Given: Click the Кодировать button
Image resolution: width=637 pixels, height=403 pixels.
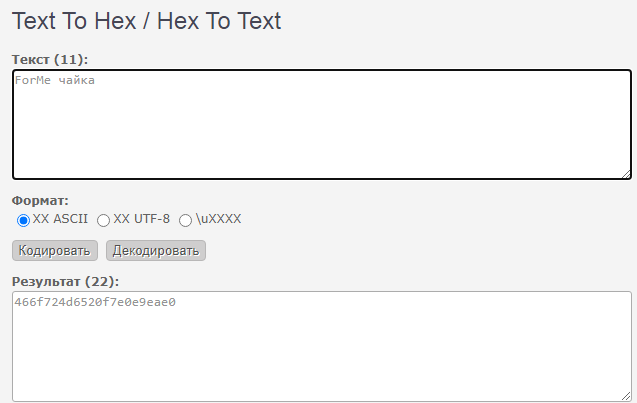Looking at the screenshot, I should (55, 251).
